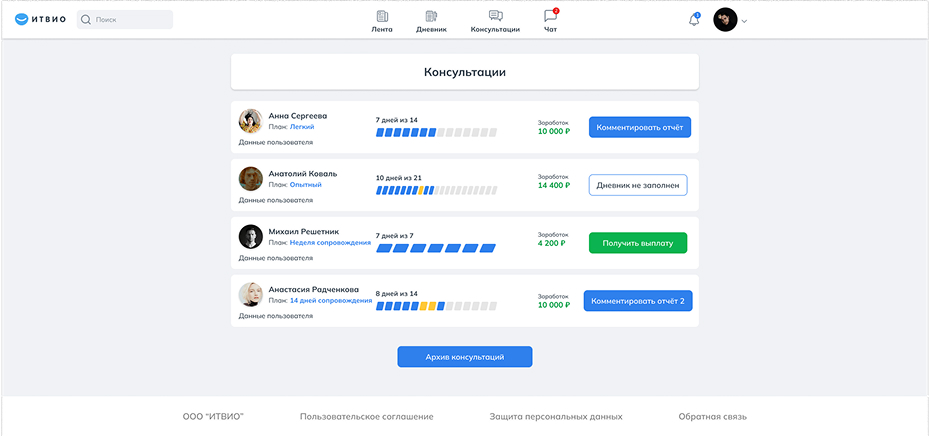Open the Опытный plan link
This screenshot has height=436, width=930.
[x=305, y=185]
